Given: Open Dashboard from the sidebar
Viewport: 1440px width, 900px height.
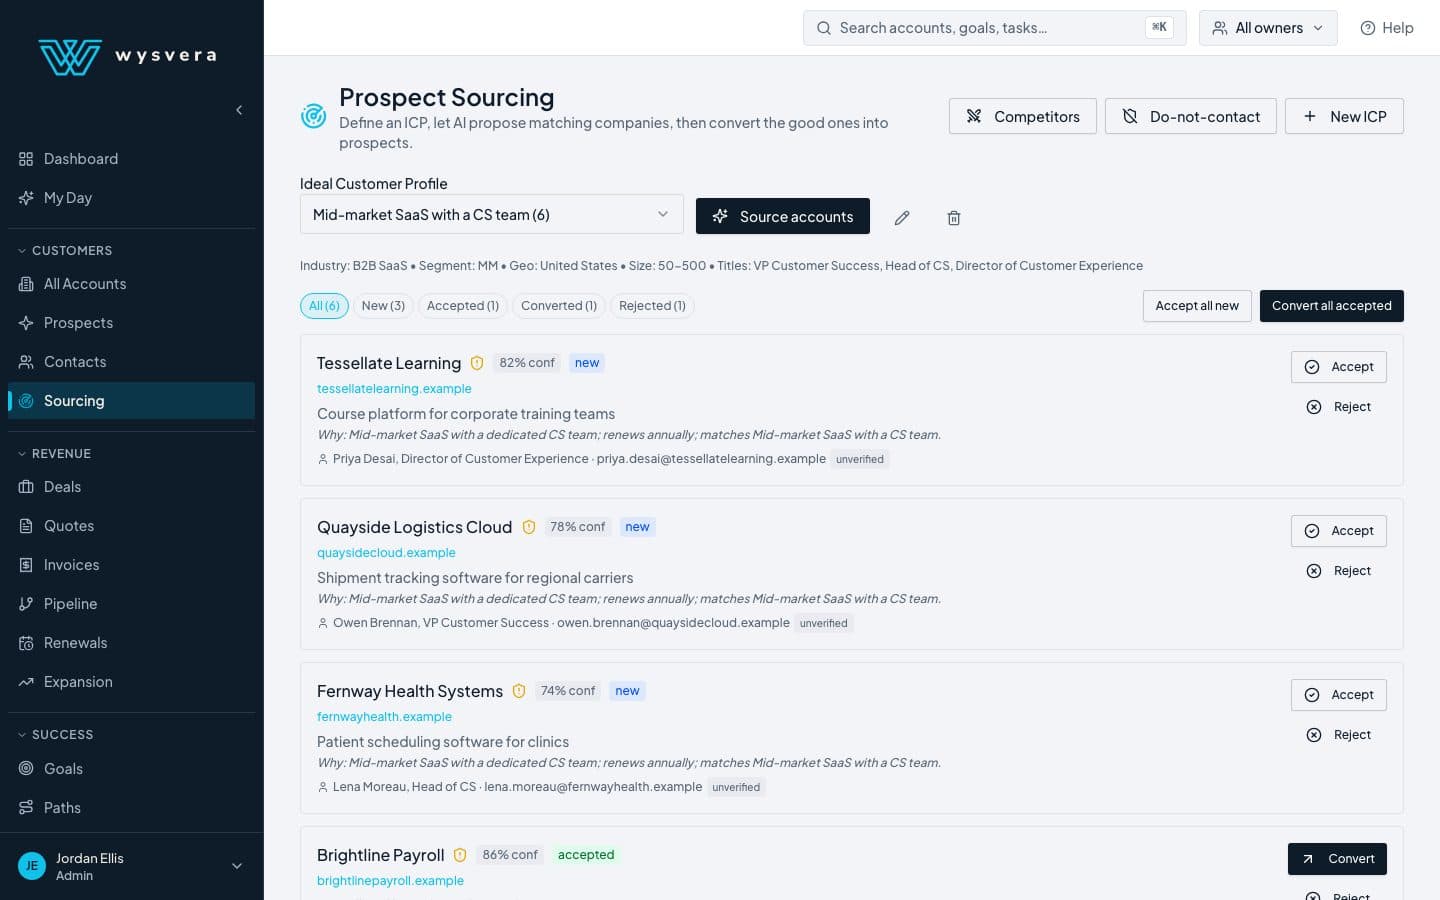Looking at the screenshot, I should [131, 159].
